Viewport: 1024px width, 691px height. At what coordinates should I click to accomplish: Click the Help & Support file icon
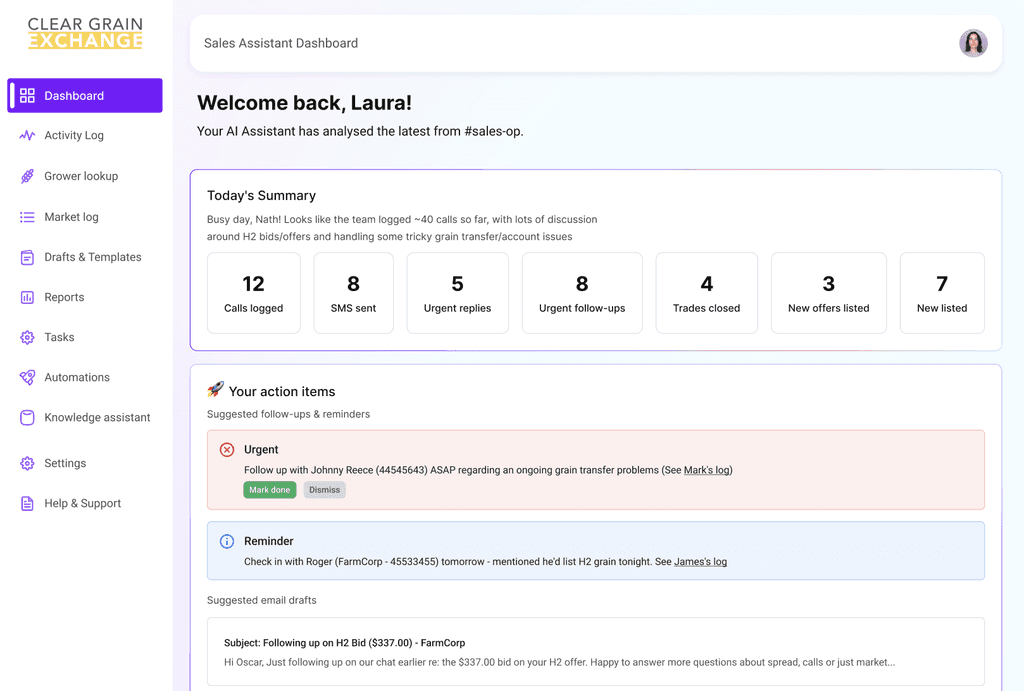click(x=27, y=504)
